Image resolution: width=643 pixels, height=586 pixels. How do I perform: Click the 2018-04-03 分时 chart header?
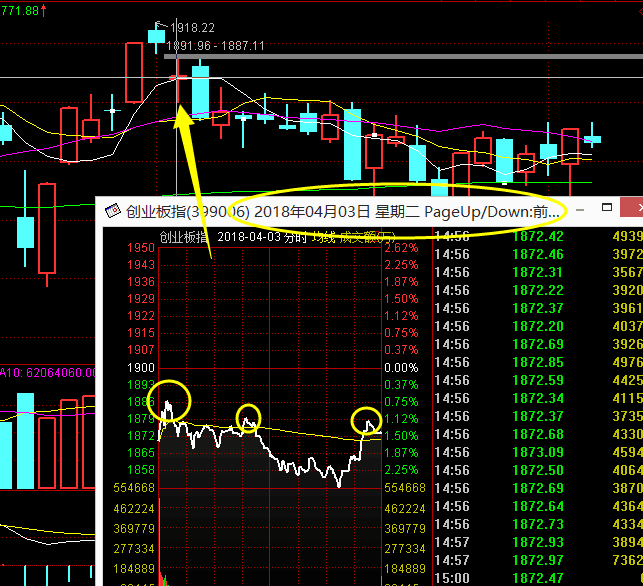(264, 237)
